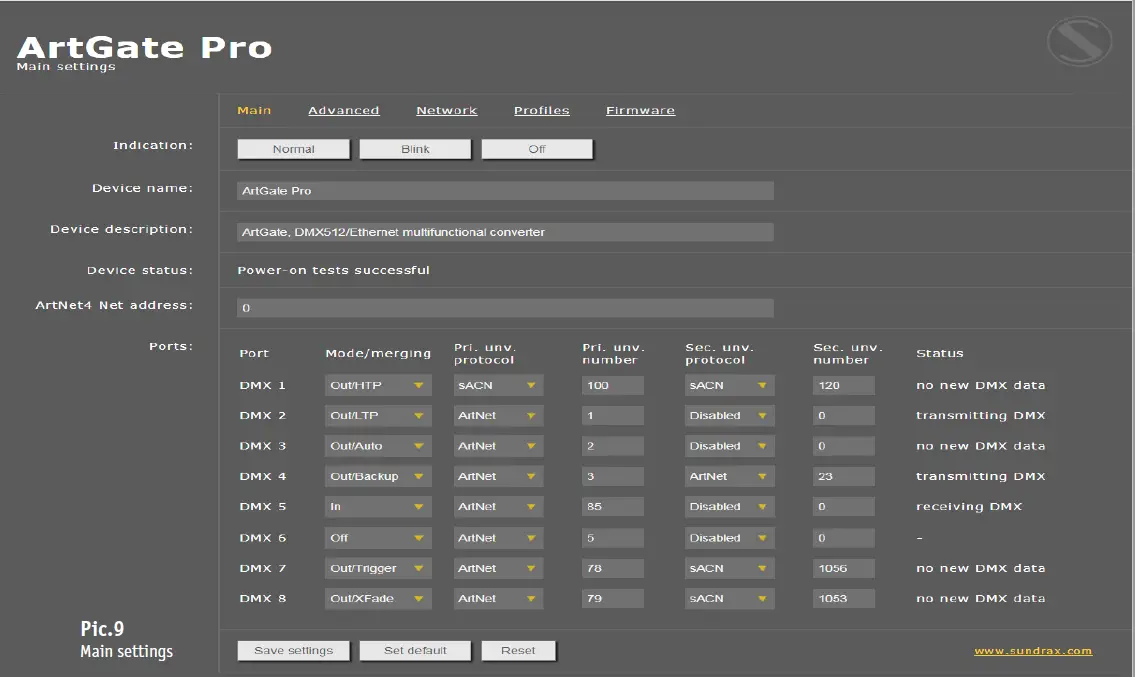The height and width of the screenshot is (677, 1135).
Task: Click Save settings button
Action: coord(293,651)
